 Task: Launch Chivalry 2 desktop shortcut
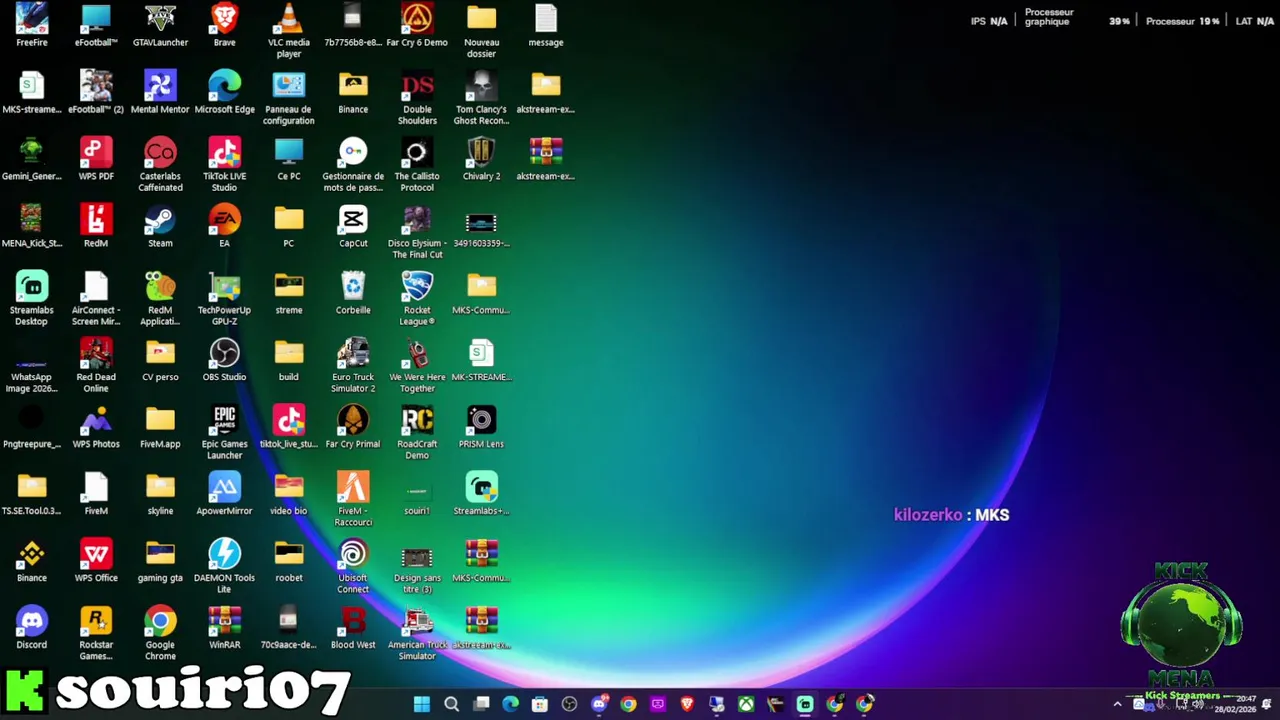pos(481,160)
